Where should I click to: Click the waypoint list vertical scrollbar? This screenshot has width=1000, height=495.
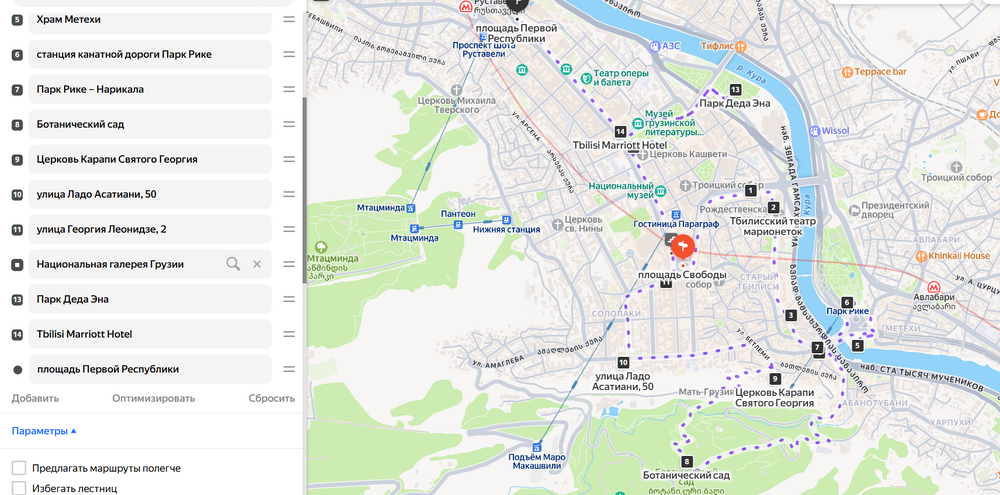tap(303, 150)
